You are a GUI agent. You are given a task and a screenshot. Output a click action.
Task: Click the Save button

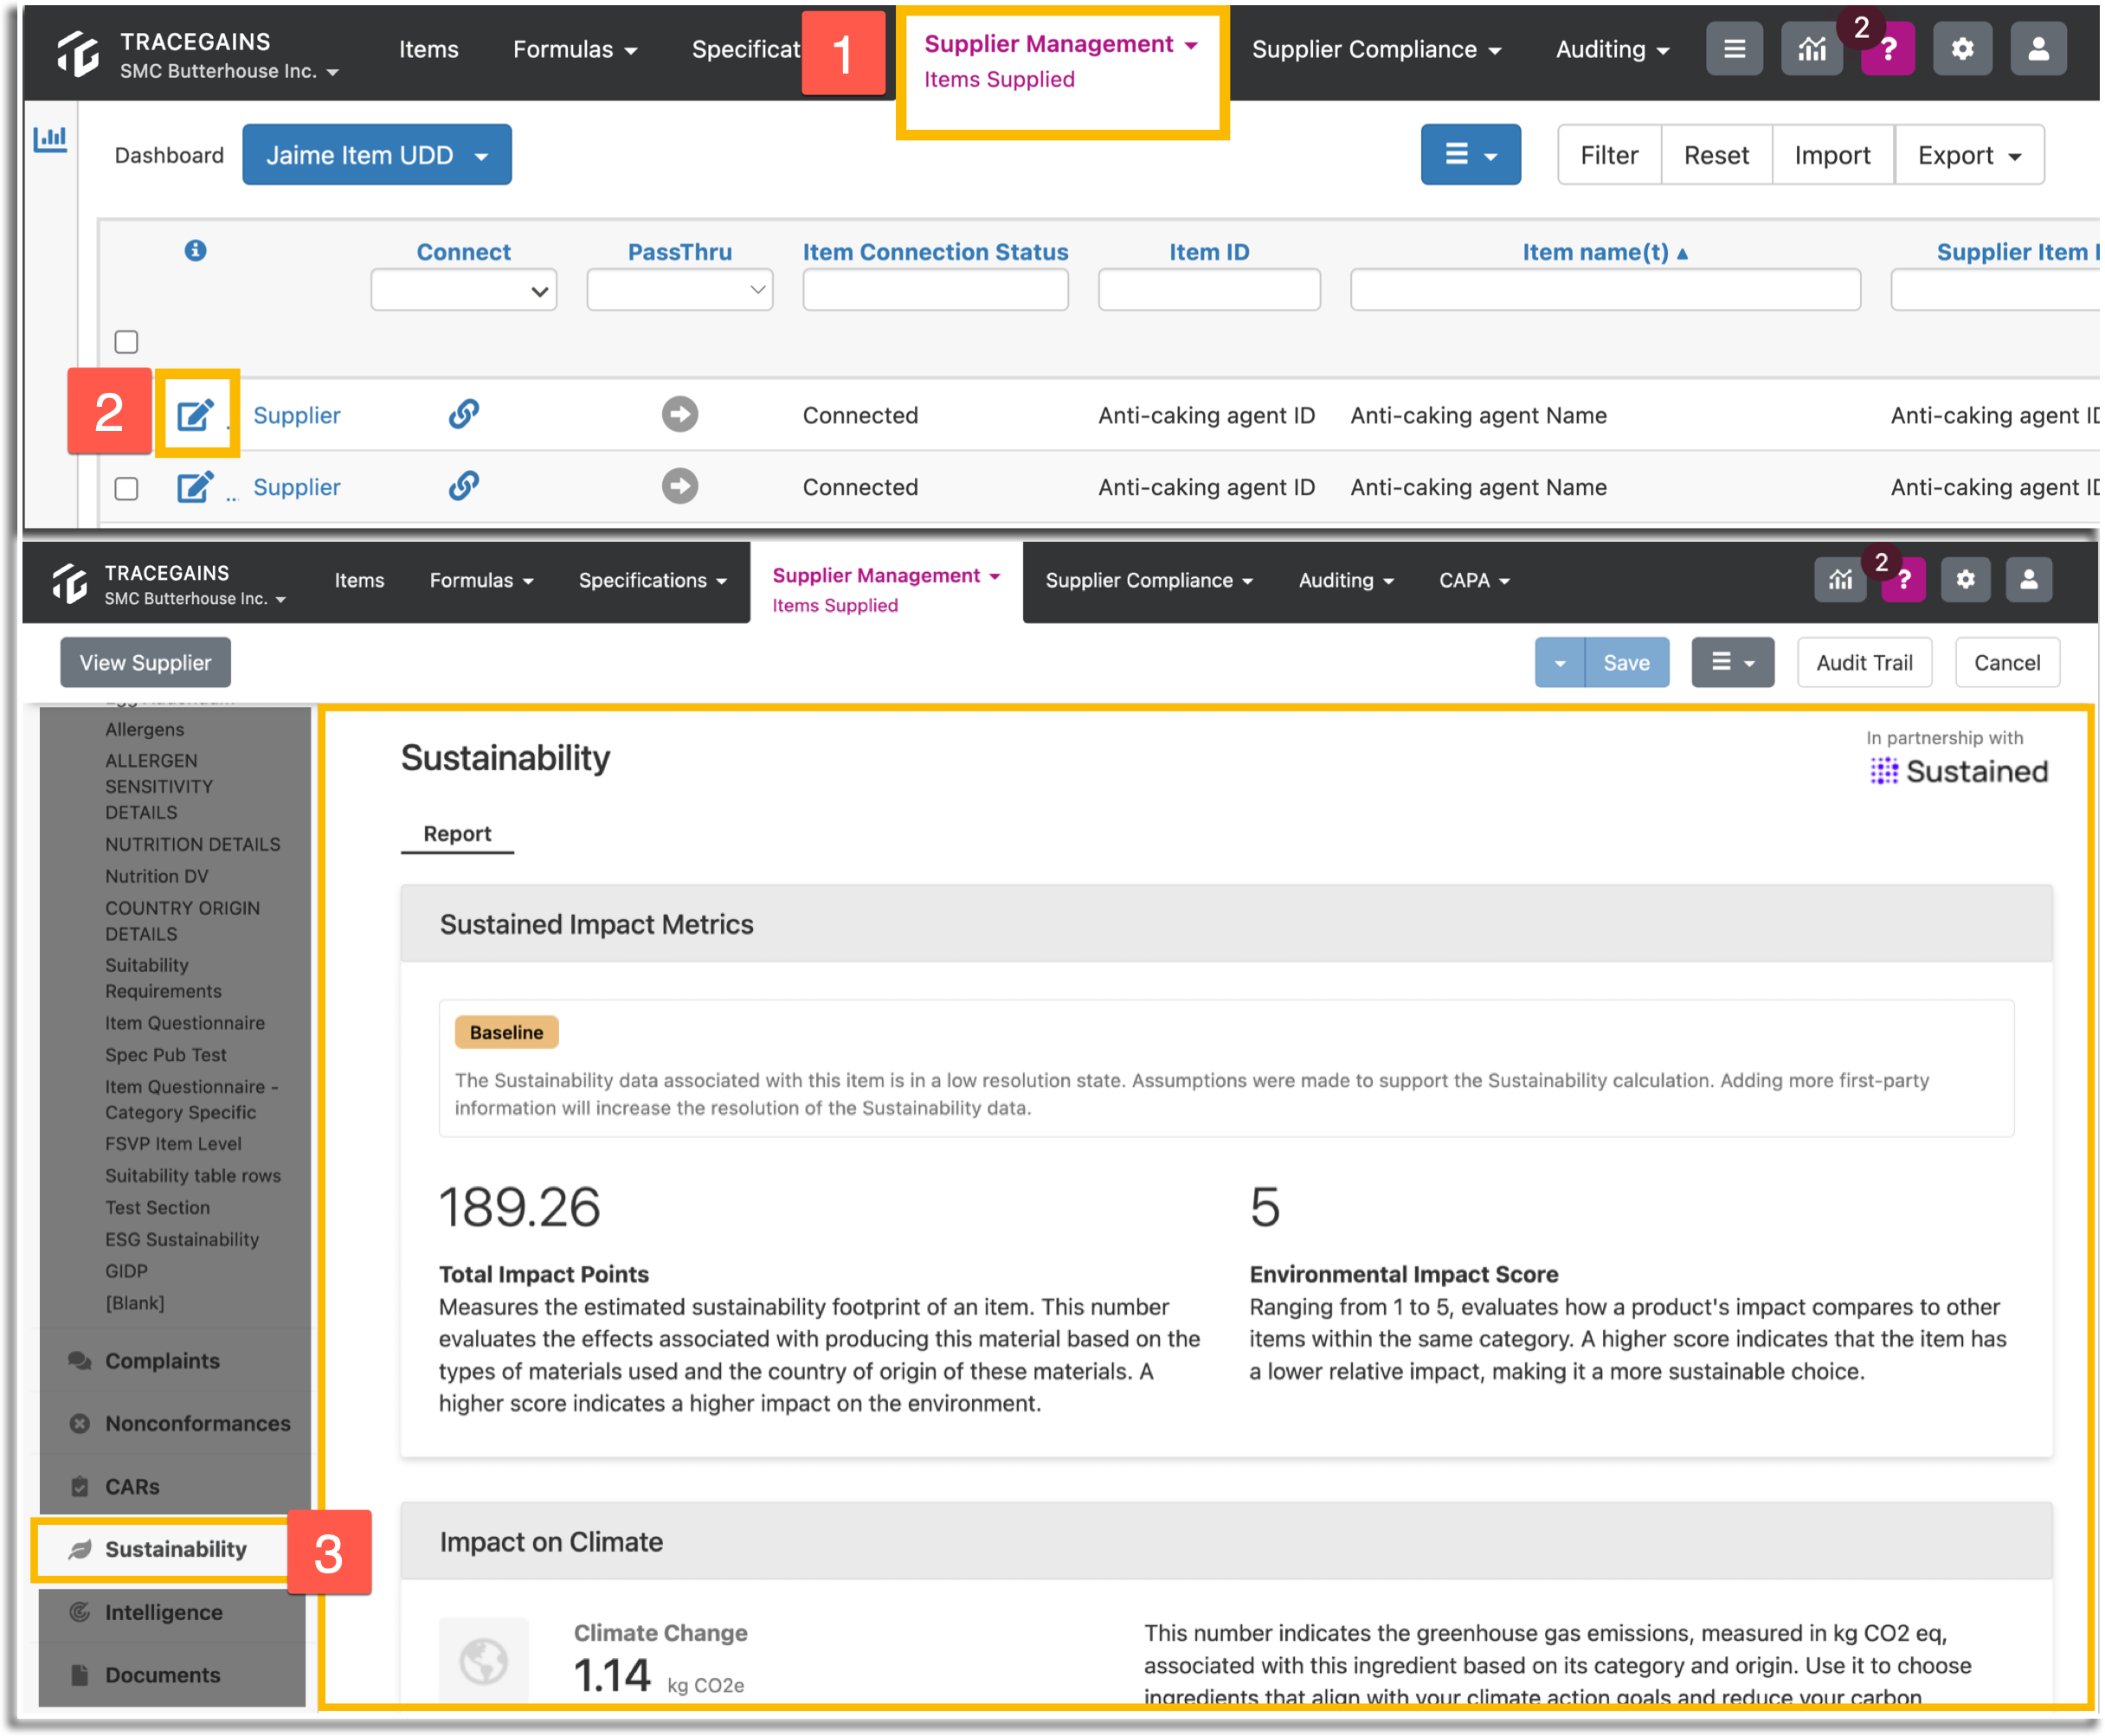click(x=1626, y=662)
